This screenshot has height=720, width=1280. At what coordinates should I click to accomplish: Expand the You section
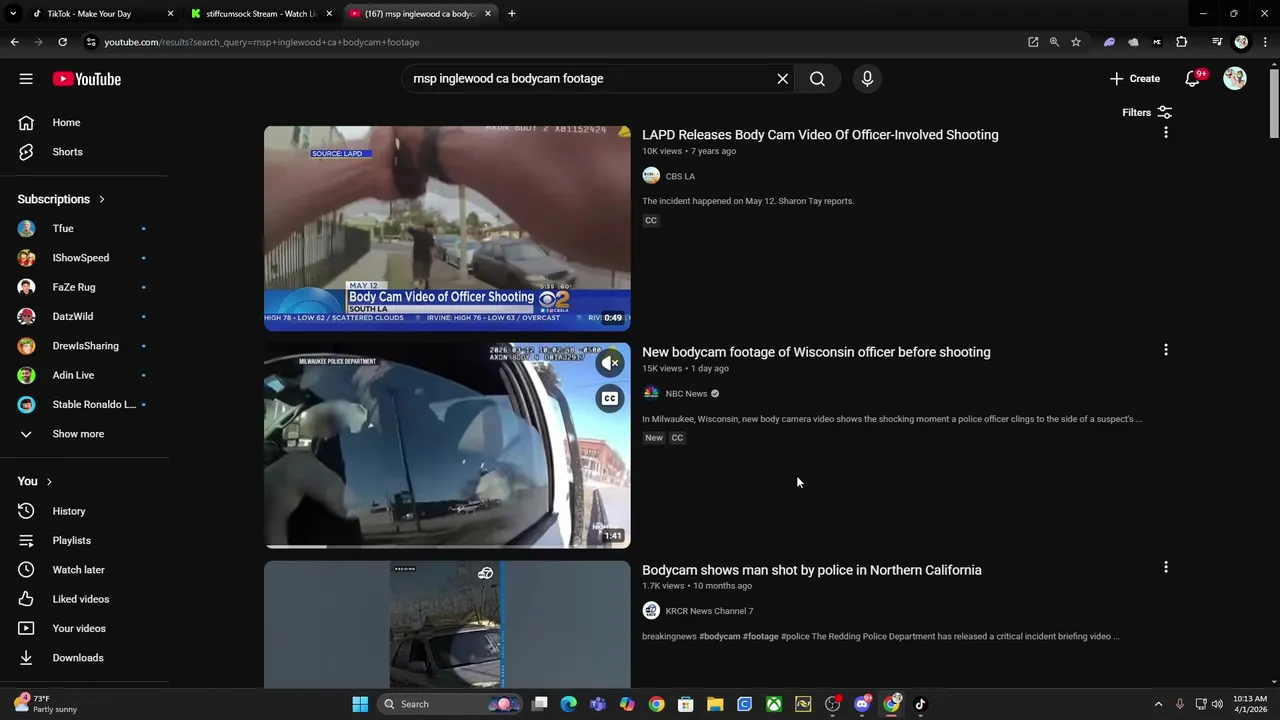pyautogui.click(x=35, y=481)
